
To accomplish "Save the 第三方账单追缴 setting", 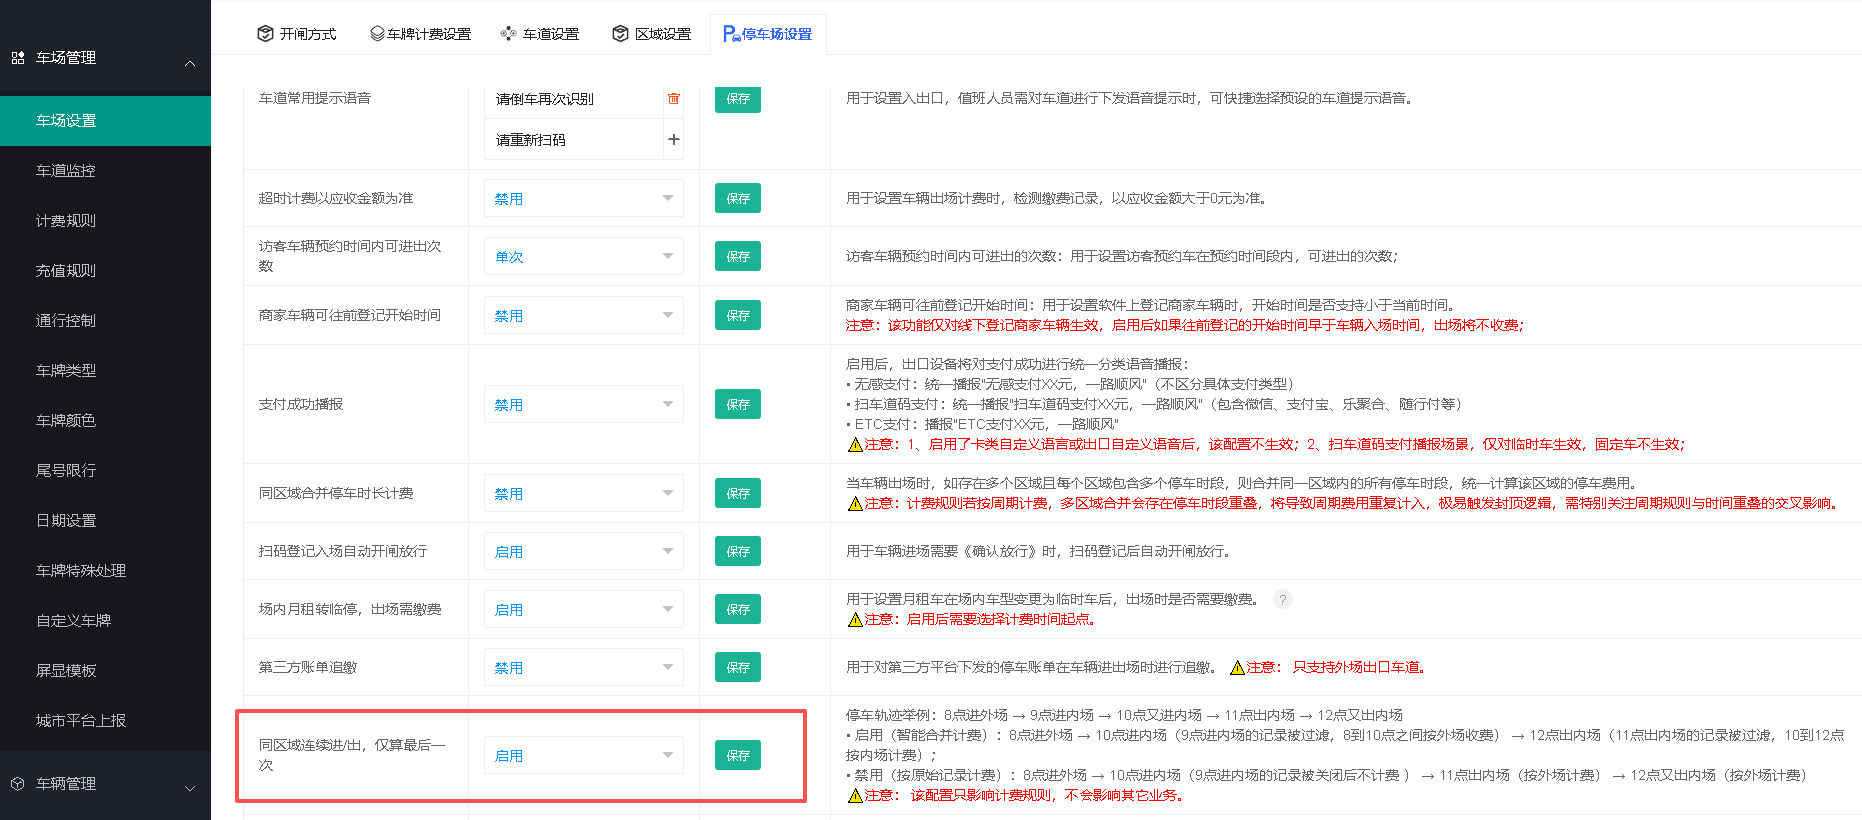I will coord(738,667).
